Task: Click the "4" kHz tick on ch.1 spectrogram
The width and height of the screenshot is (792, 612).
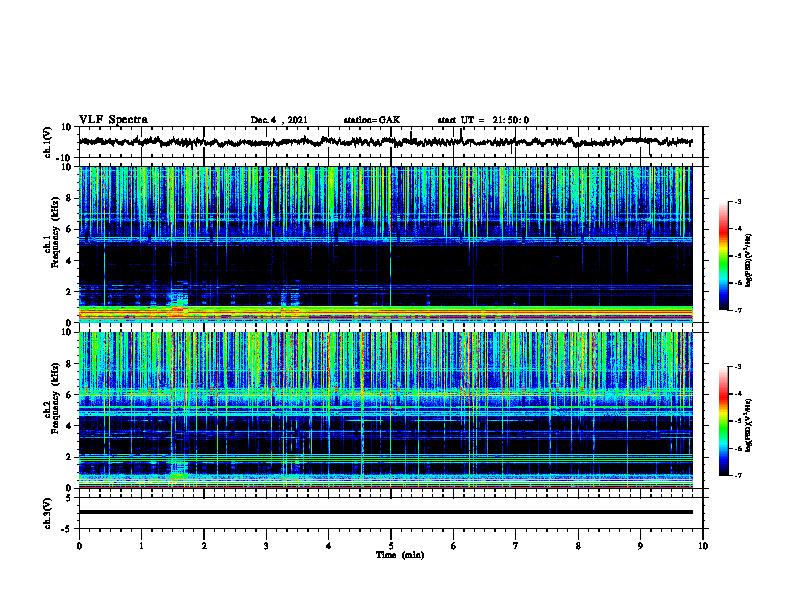Action: tap(70, 261)
